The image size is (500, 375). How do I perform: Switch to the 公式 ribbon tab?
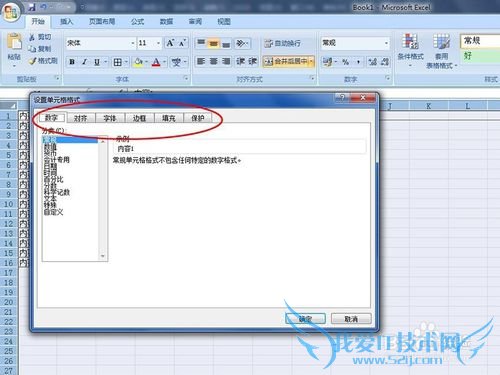pos(137,22)
